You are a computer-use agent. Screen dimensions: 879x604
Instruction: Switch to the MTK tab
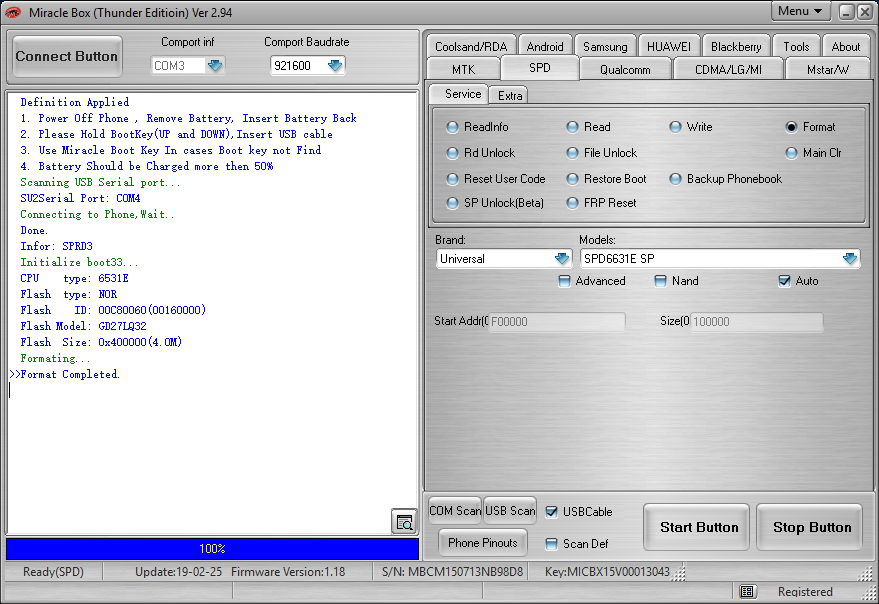pyautogui.click(x=463, y=70)
